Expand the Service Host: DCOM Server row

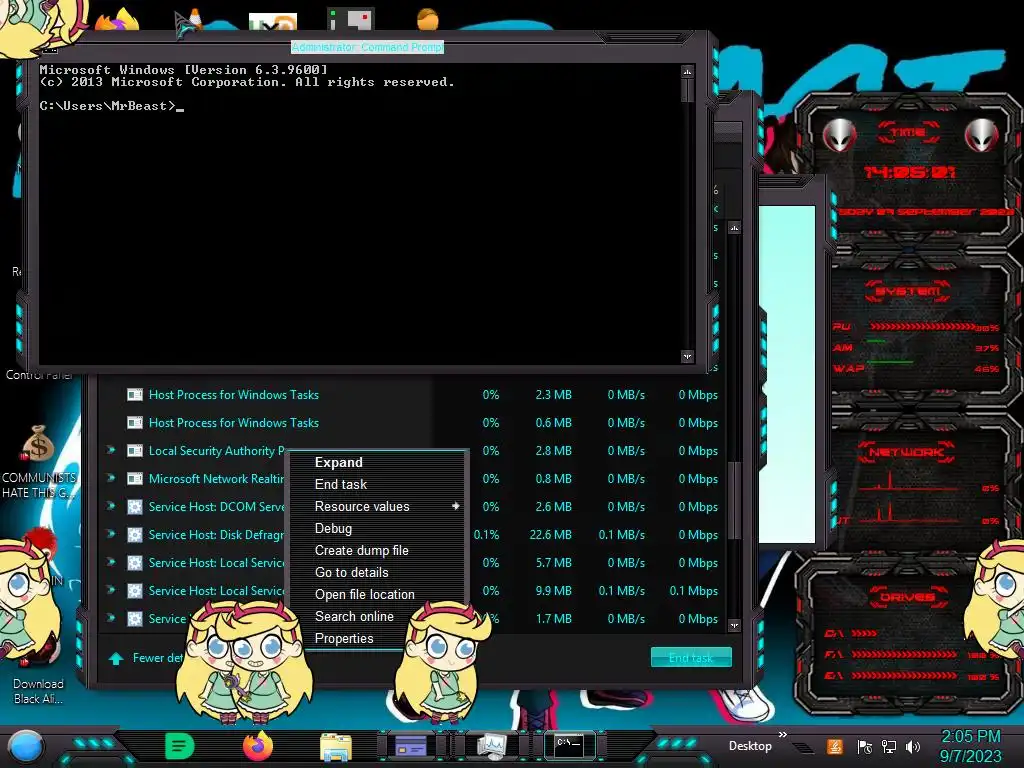[111, 506]
